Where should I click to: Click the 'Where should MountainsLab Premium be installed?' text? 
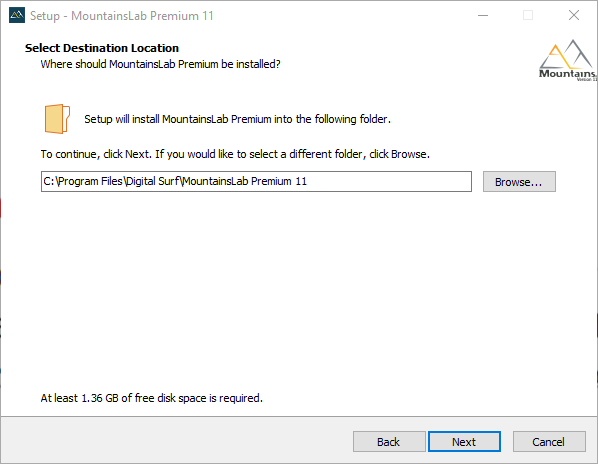pyautogui.click(x=161, y=64)
